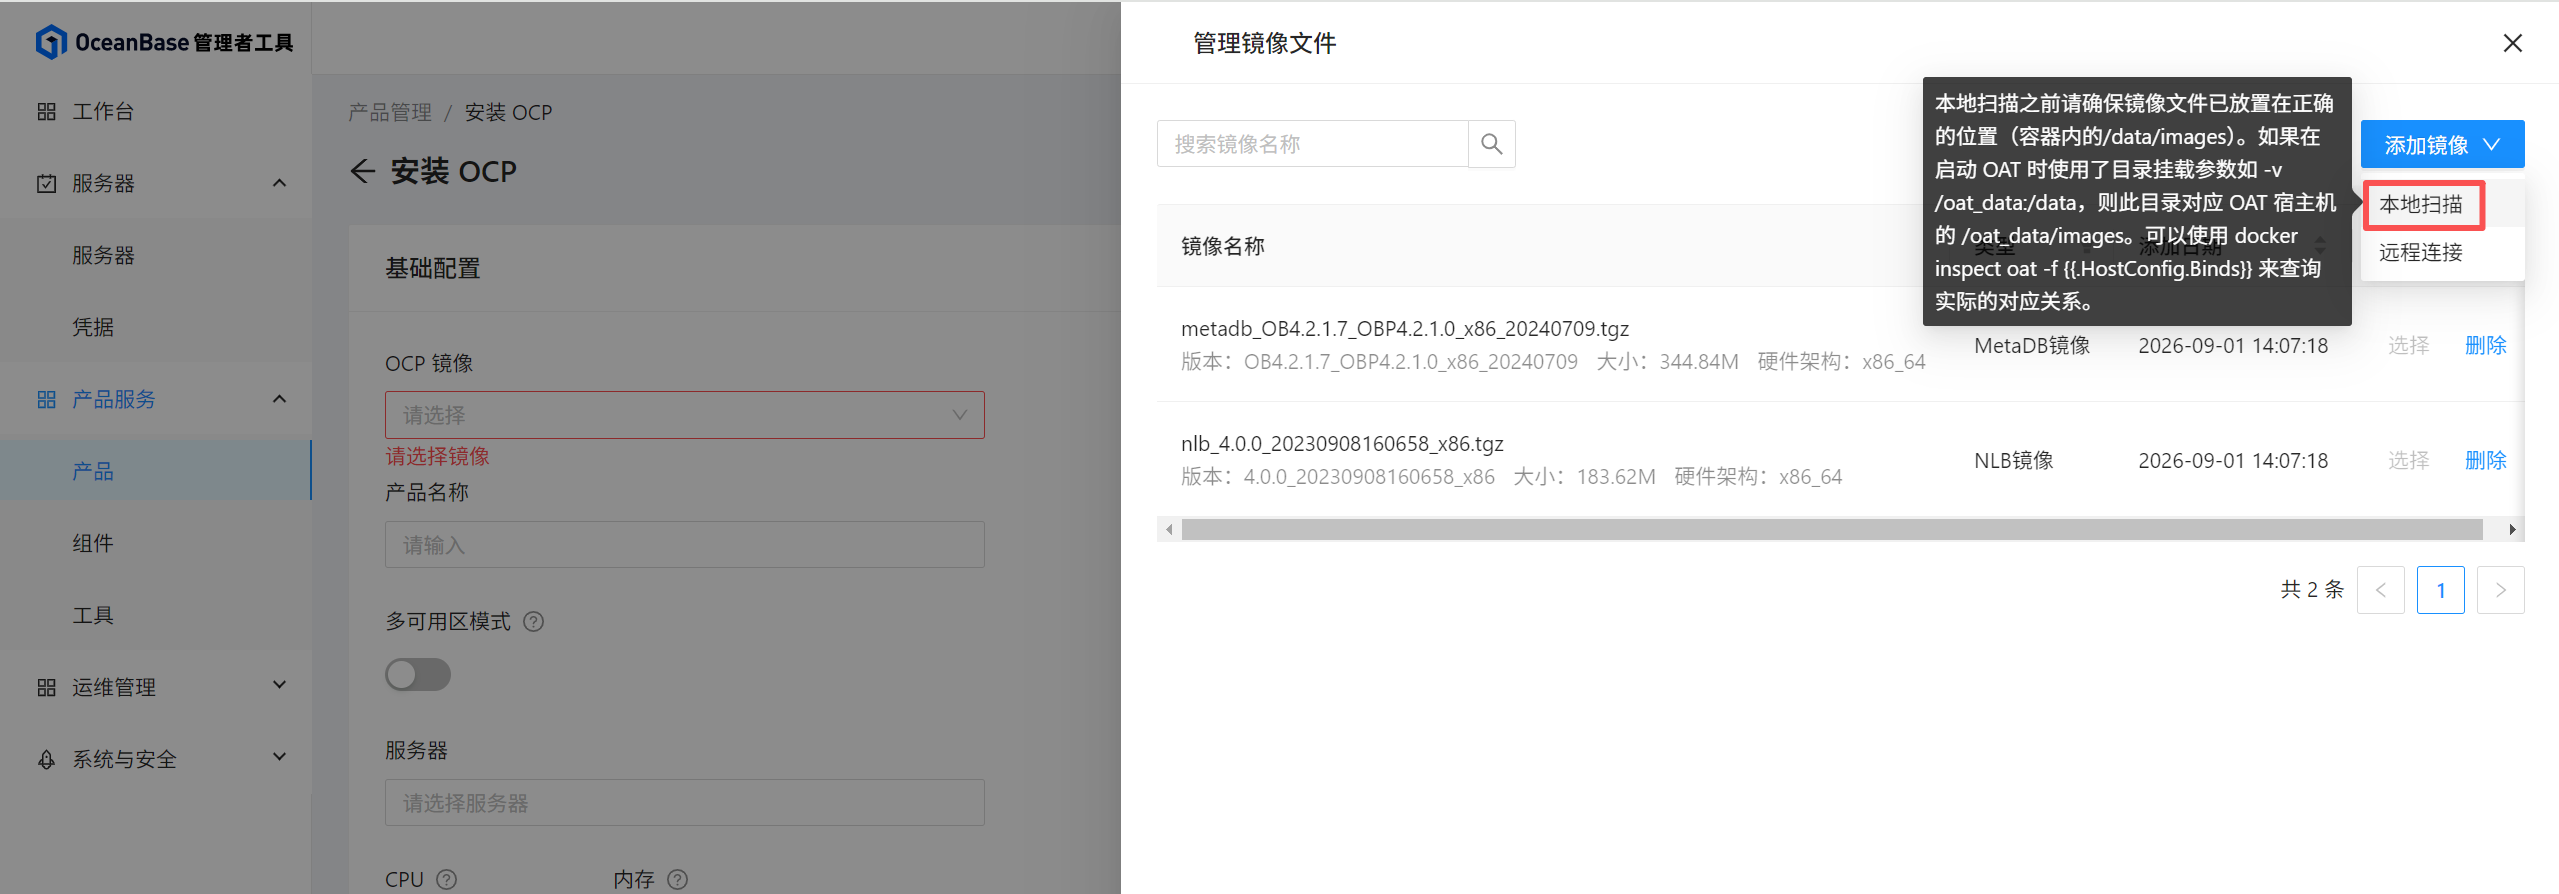Click the 产品名称 input field
This screenshot has height=894, width=2559.
coord(684,545)
